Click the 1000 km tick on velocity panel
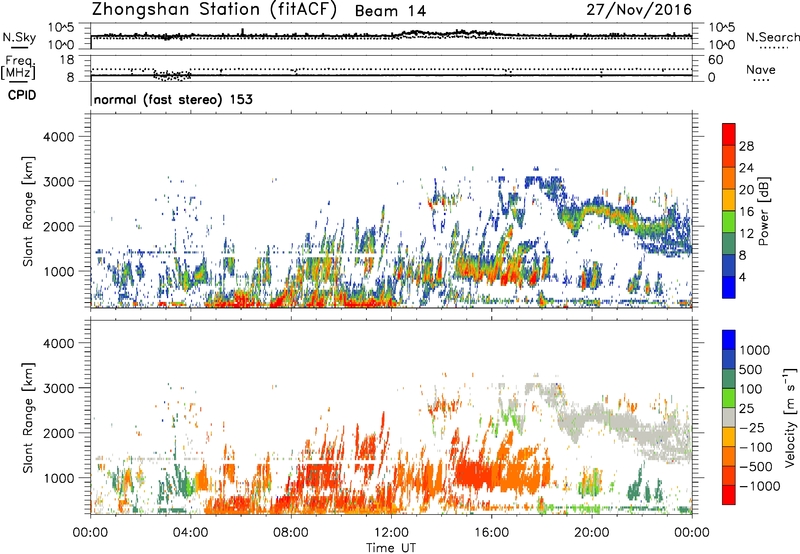The width and height of the screenshot is (800, 554). pyautogui.click(x=58, y=478)
